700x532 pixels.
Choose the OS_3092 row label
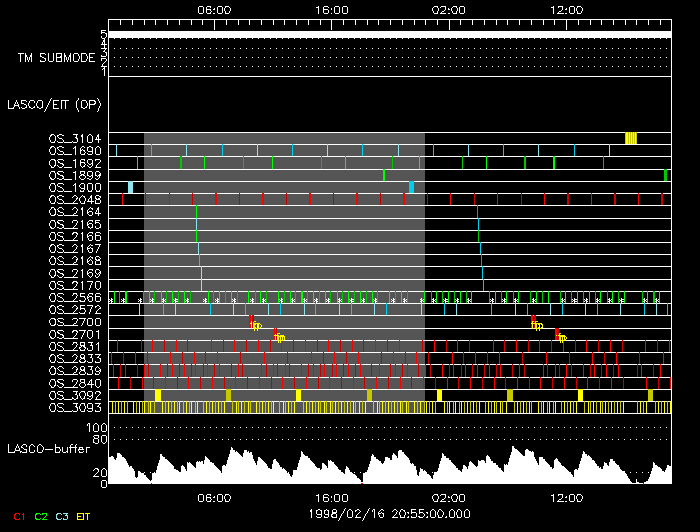click(x=75, y=395)
